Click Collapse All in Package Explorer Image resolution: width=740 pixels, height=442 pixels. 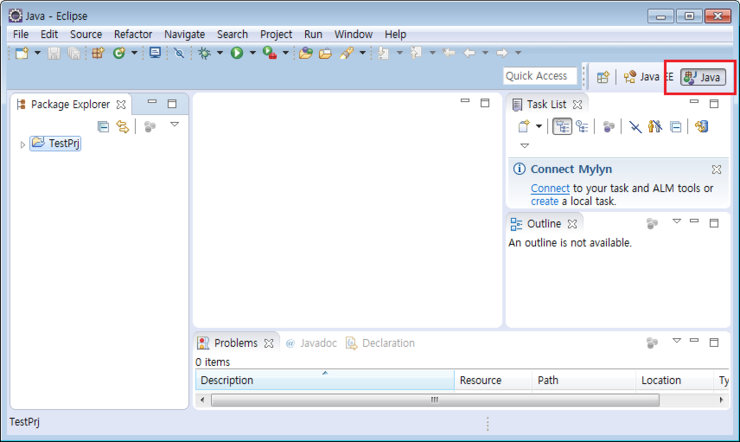pyautogui.click(x=103, y=126)
